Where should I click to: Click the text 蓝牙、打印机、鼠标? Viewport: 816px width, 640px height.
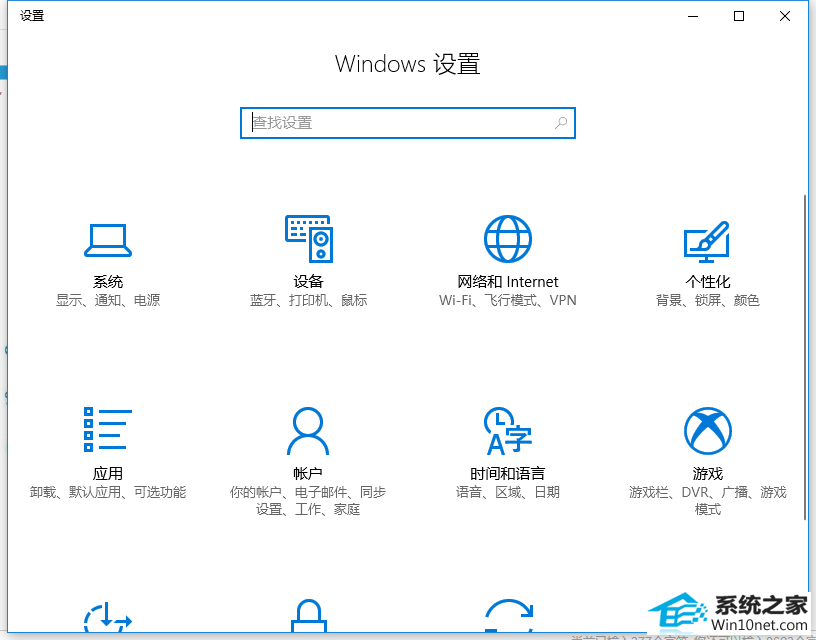(309, 300)
